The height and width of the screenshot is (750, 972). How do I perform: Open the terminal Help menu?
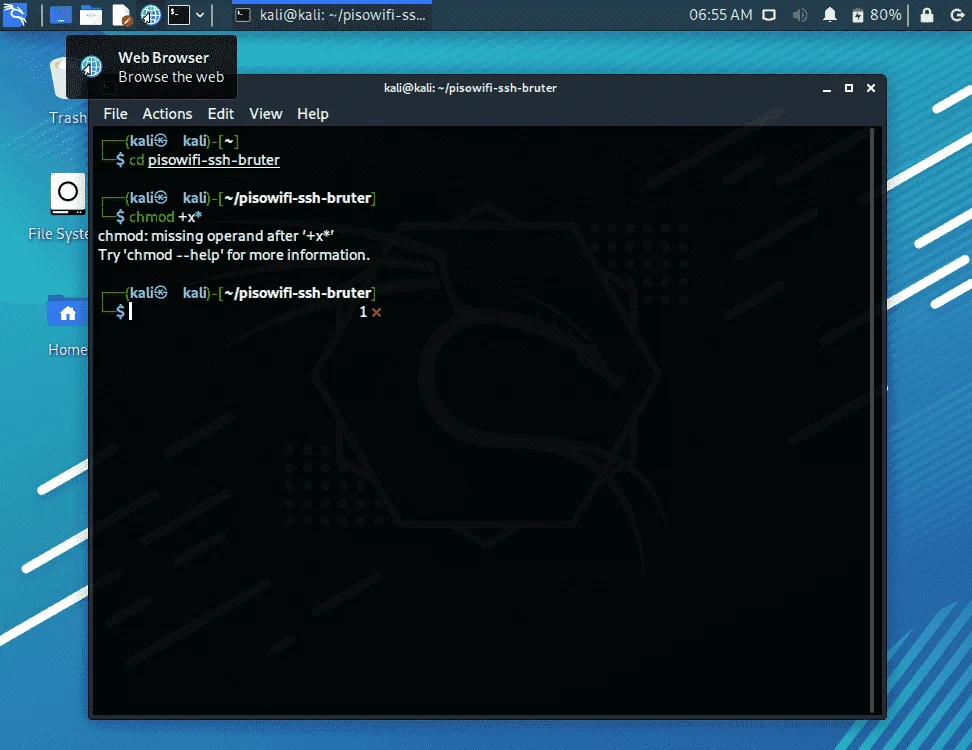tap(312, 114)
